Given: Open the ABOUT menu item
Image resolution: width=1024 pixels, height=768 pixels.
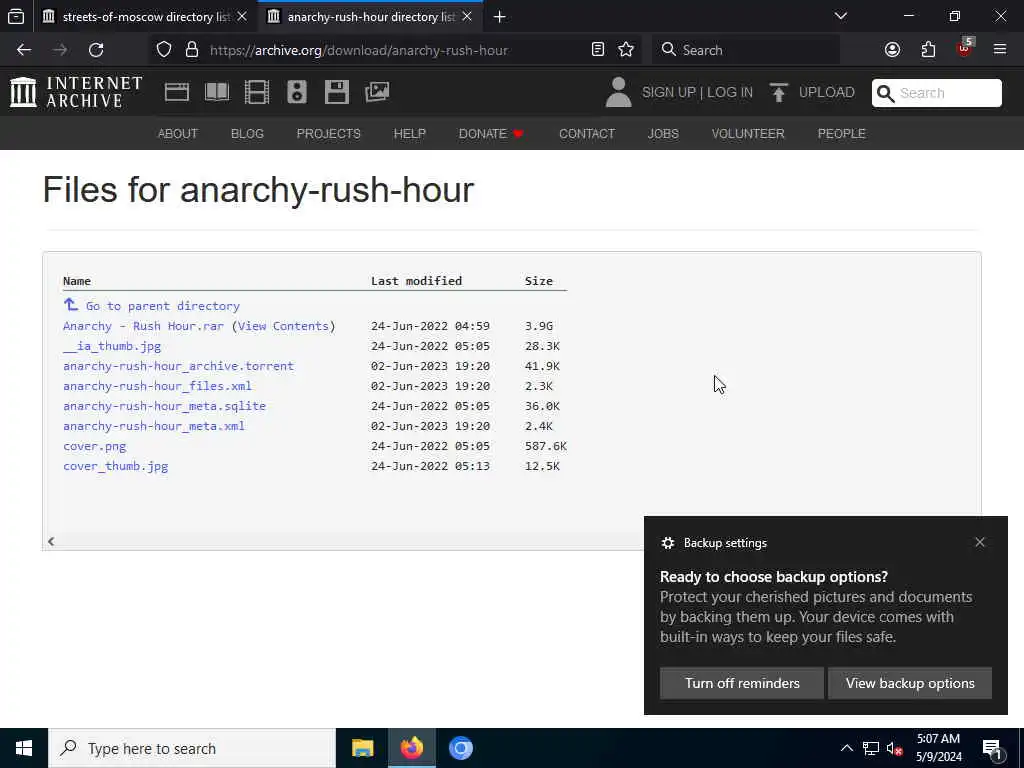Looking at the screenshot, I should pyautogui.click(x=178, y=134).
